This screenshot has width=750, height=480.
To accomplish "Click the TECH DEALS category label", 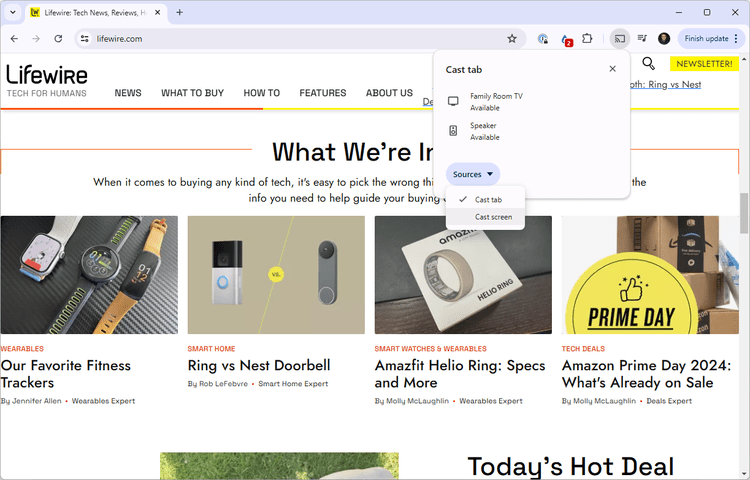I will [583, 349].
